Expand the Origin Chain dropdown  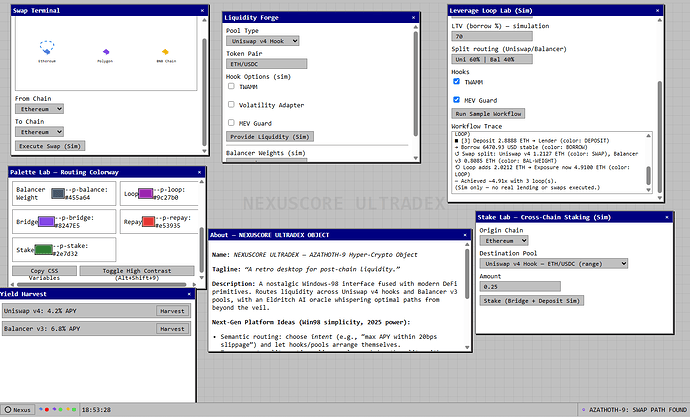coord(506,241)
